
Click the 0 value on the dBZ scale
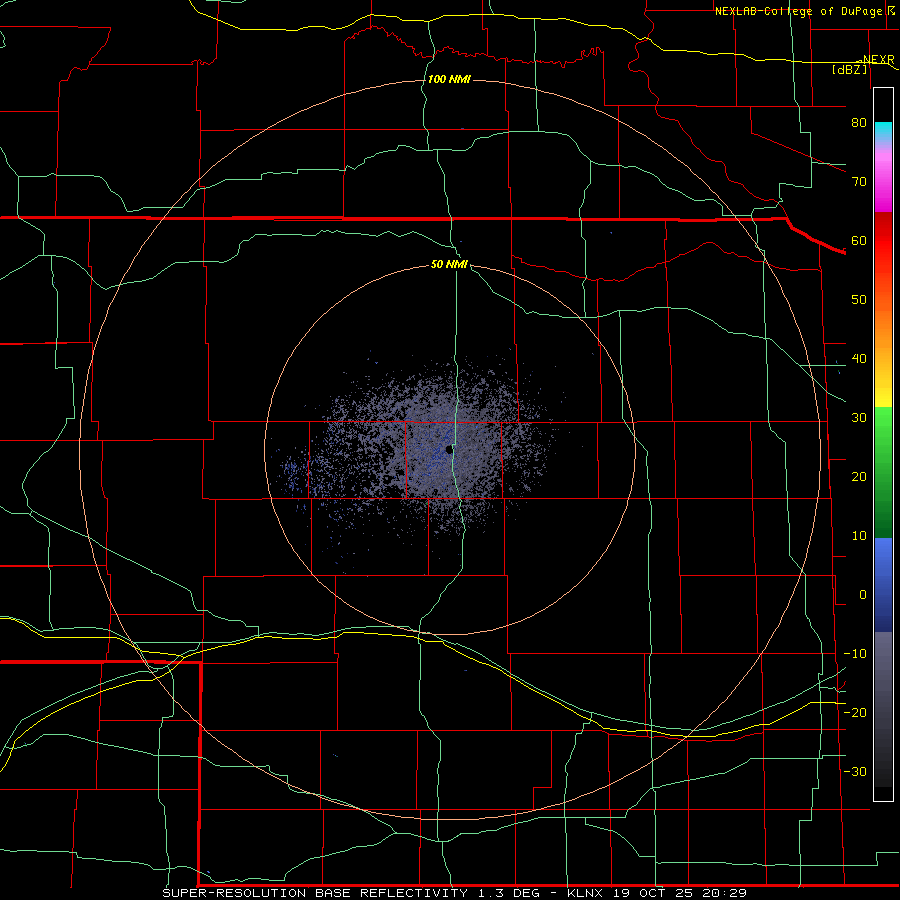pos(863,595)
